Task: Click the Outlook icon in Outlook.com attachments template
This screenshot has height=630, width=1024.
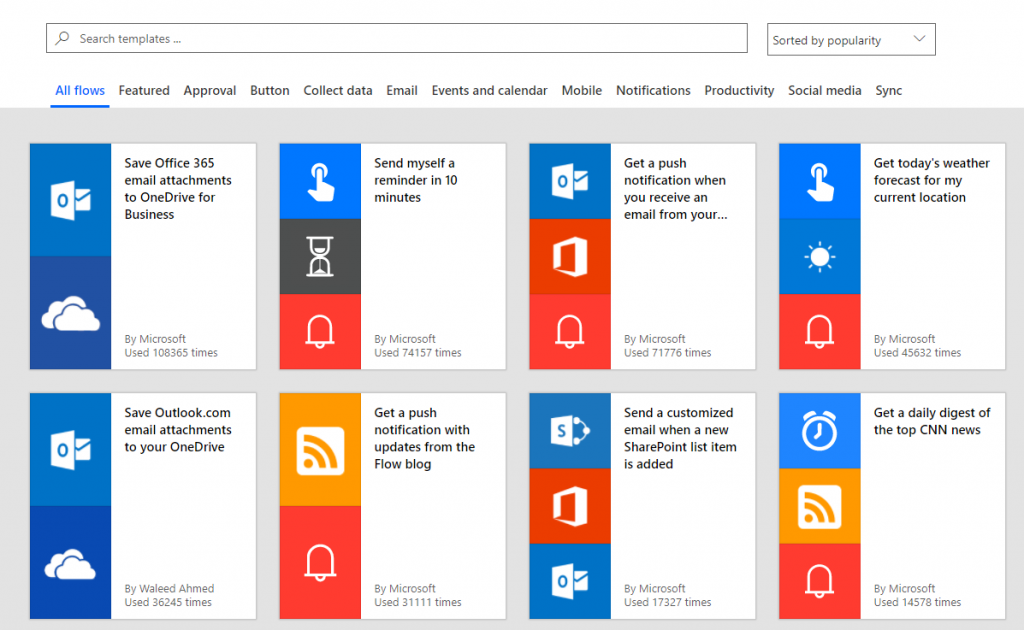Action: pos(70,449)
